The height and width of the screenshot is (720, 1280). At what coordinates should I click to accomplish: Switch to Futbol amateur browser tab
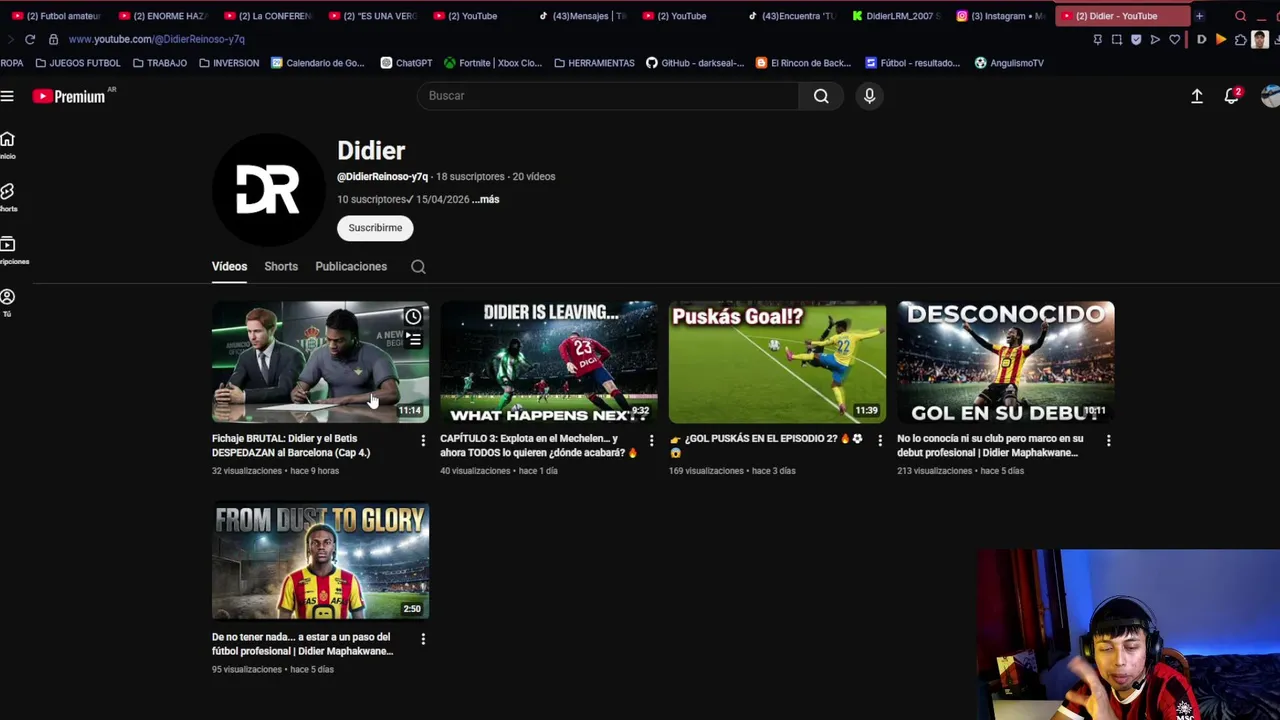point(56,16)
